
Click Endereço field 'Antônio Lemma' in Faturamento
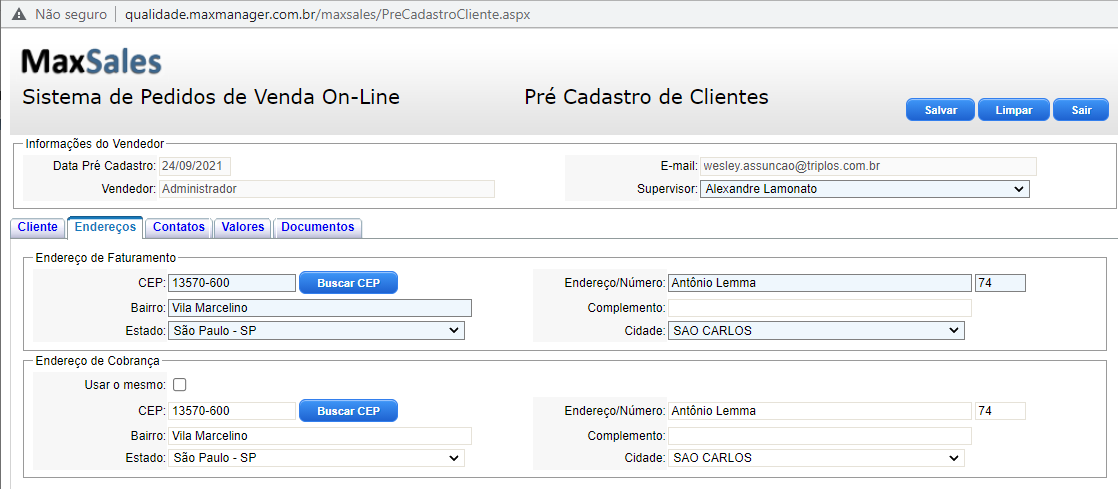point(820,283)
